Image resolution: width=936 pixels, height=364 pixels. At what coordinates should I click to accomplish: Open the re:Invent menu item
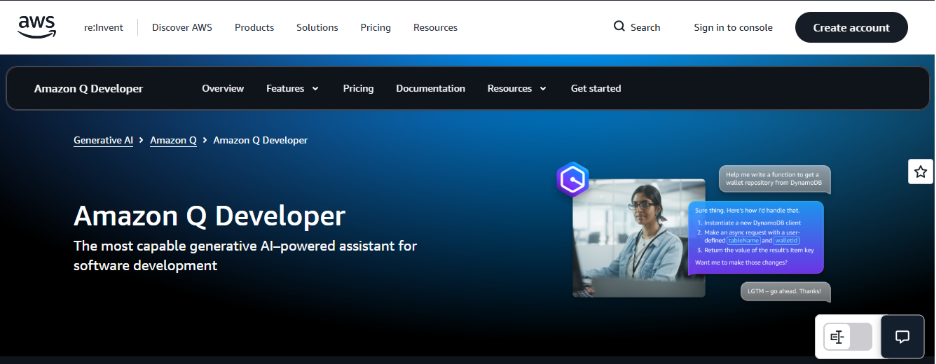tap(104, 27)
